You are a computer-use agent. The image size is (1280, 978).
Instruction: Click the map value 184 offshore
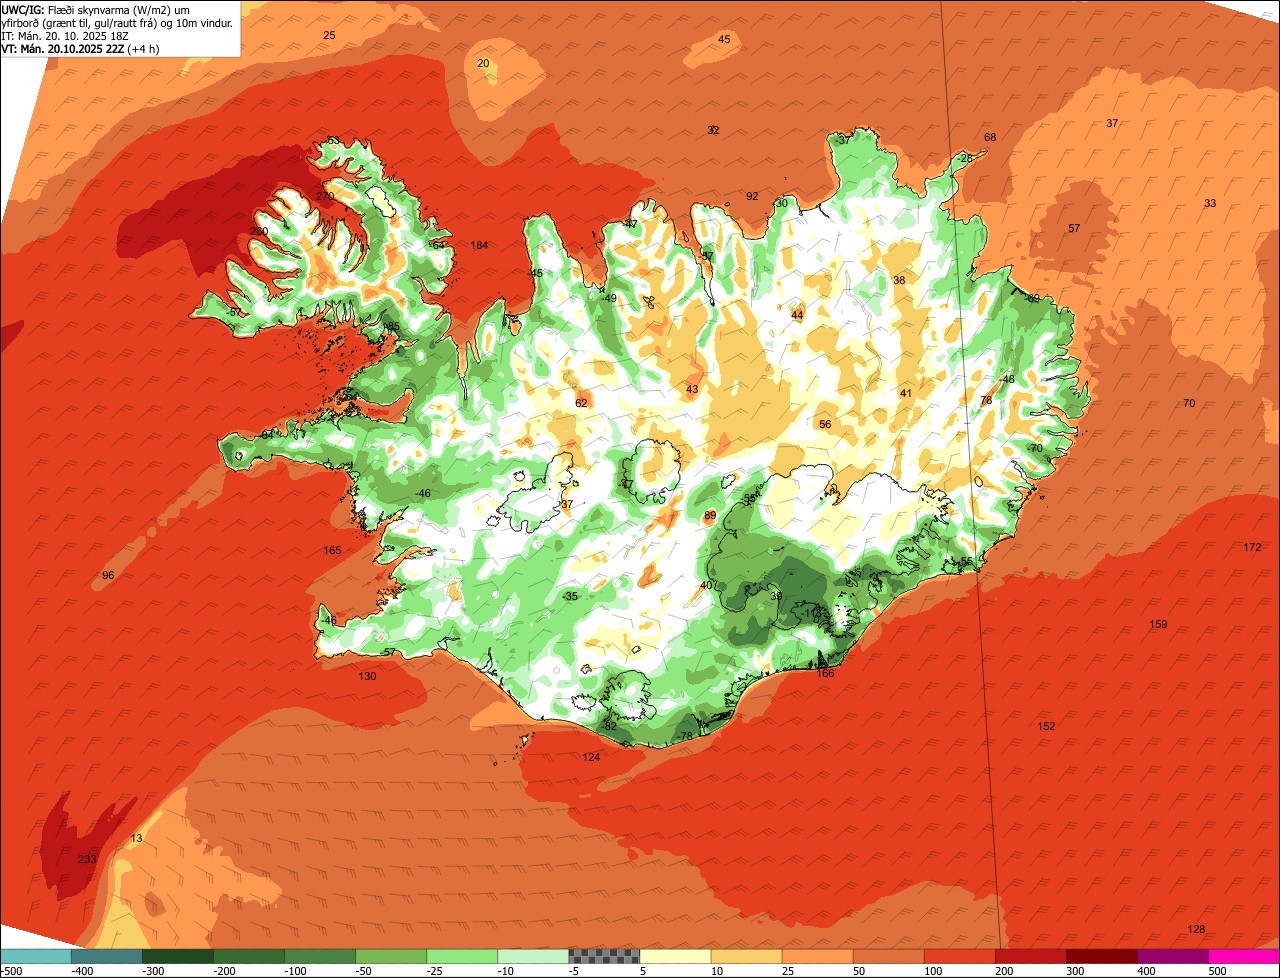479,246
